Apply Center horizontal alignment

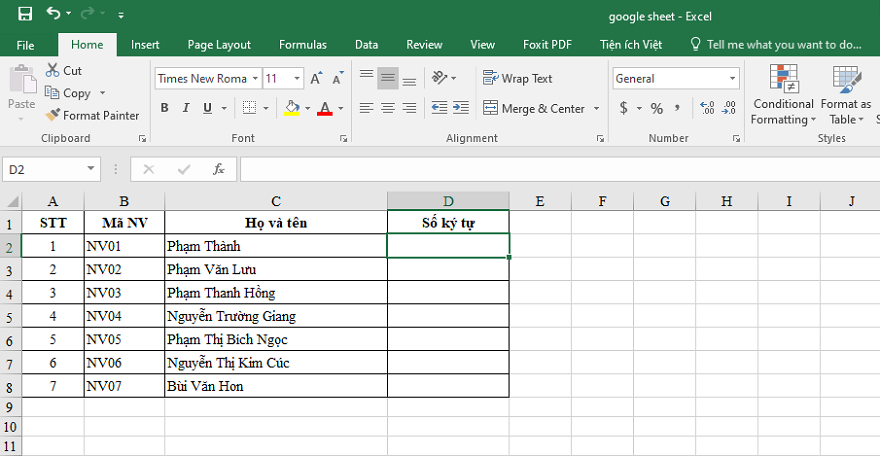388,108
